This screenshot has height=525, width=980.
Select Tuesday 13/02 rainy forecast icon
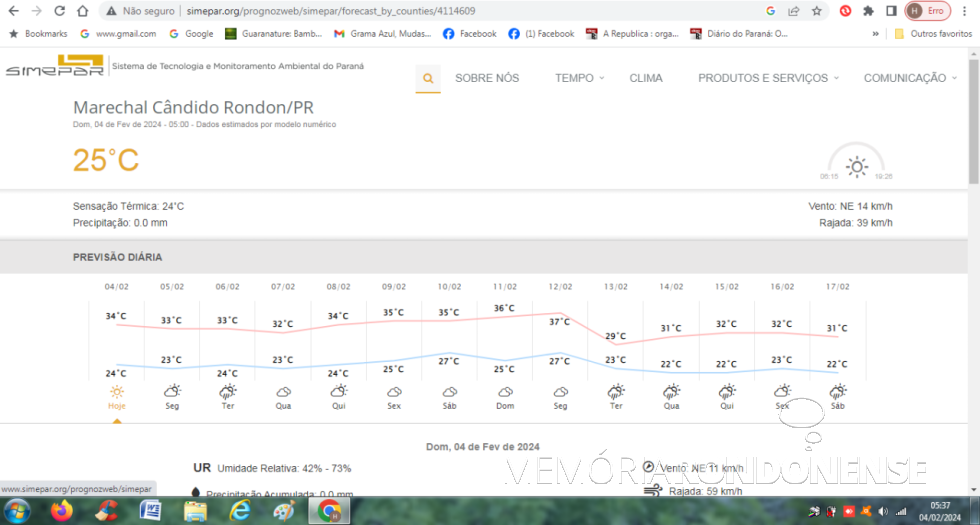[616, 392]
